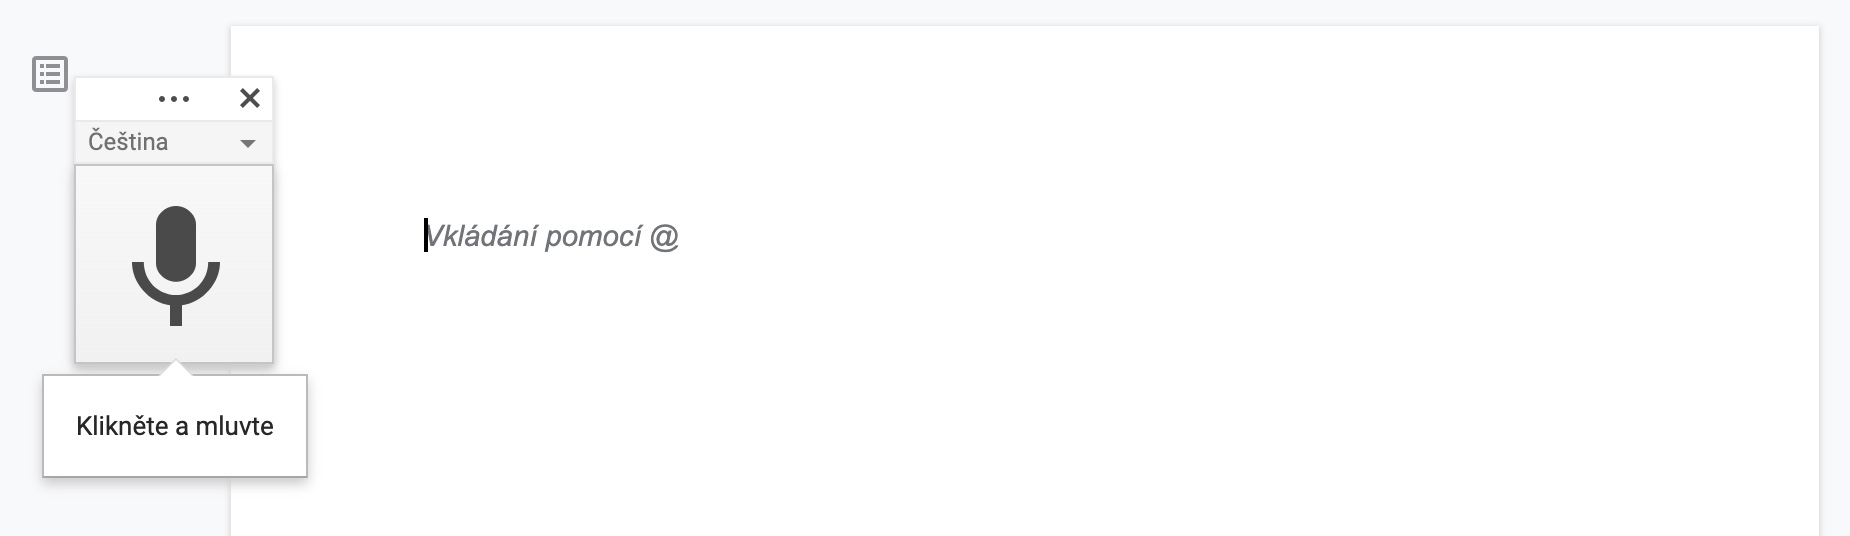
Task: Click the word "Klikněte" in the tooltip
Action: (x=122, y=426)
